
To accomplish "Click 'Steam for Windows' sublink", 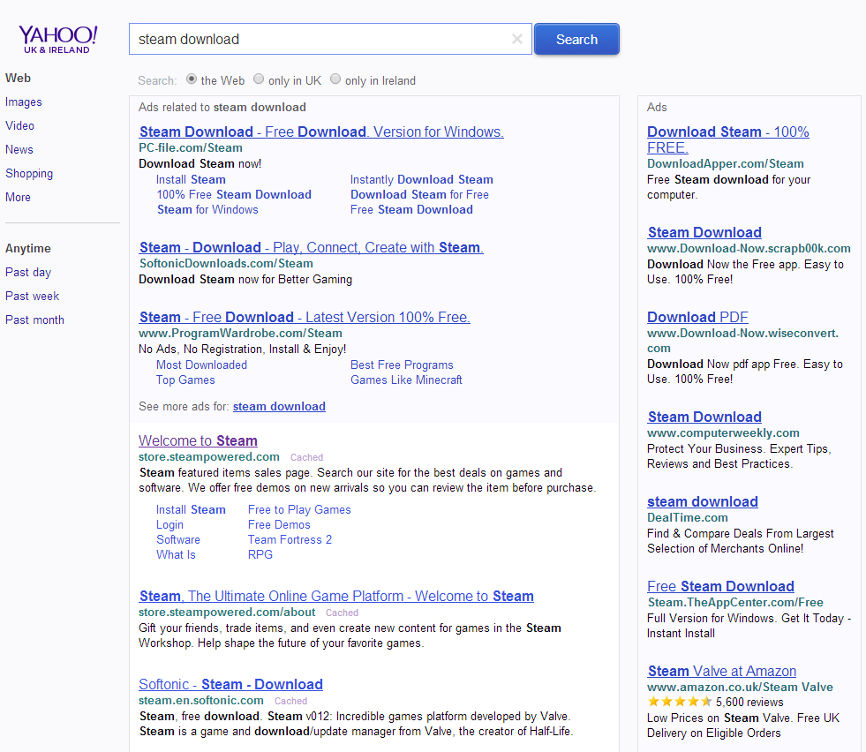I will click(208, 210).
